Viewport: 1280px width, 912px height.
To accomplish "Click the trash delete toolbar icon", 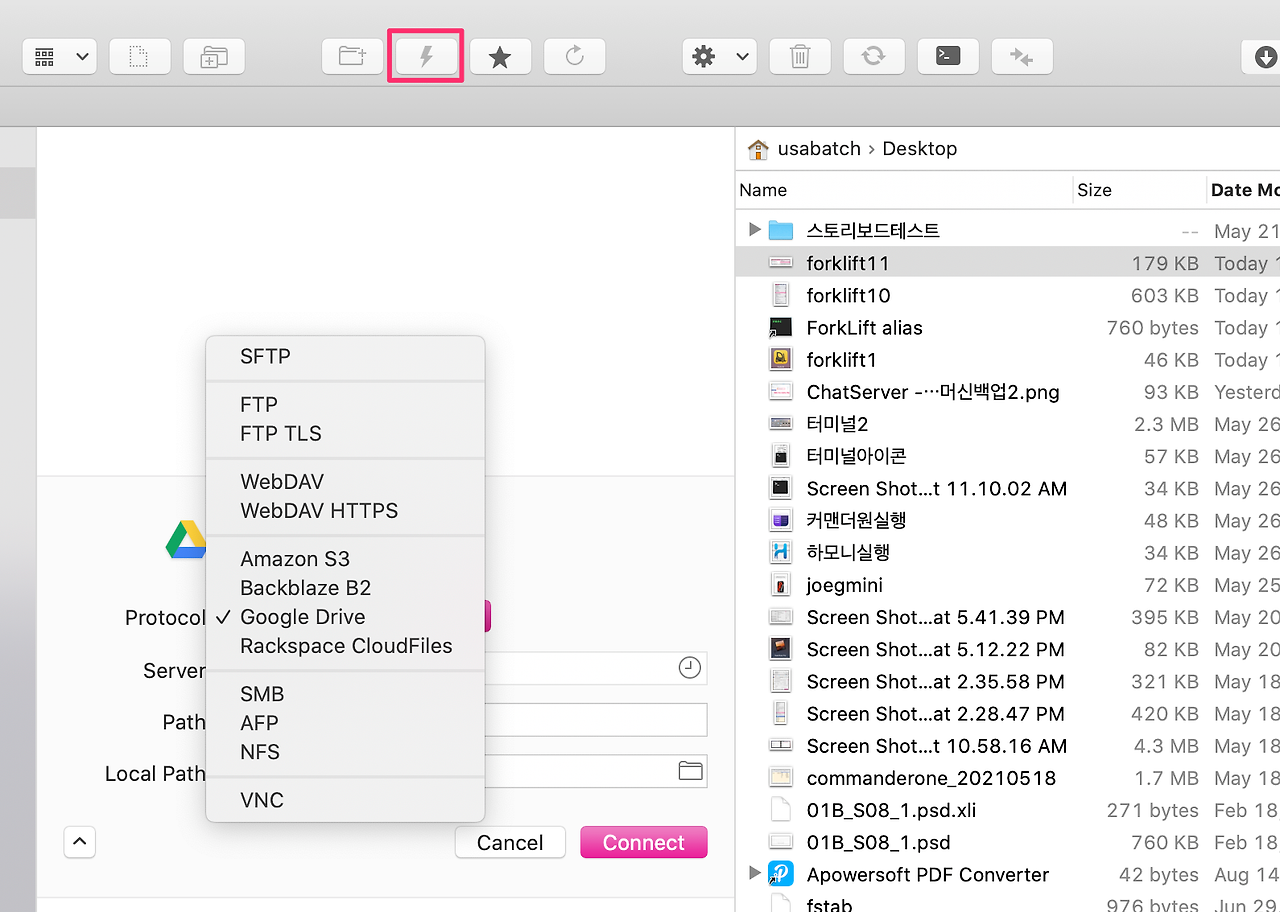I will click(800, 57).
